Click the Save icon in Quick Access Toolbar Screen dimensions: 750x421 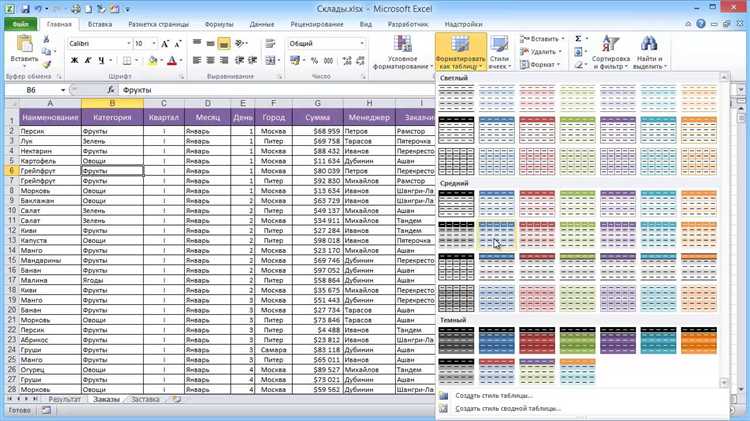pos(25,9)
